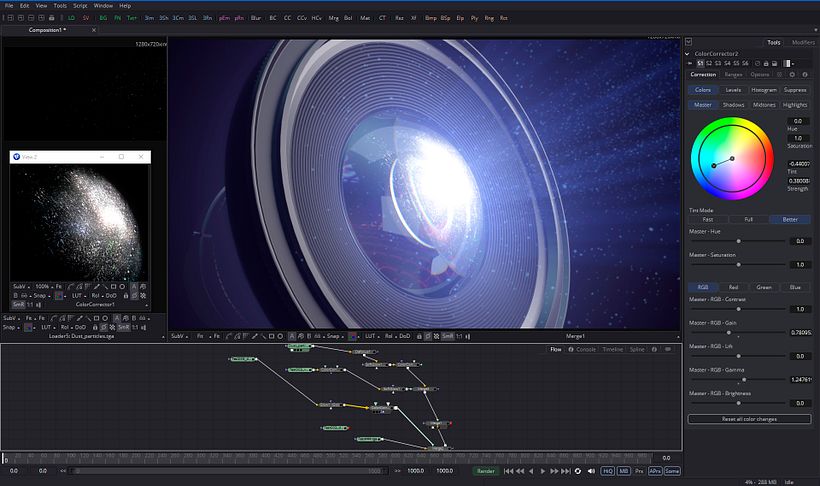Image resolution: width=820 pixels, height=486 pixels.
Task: Add a Merge (Mrg) tool from the toolbar
Action: click(x=333, y=18)
